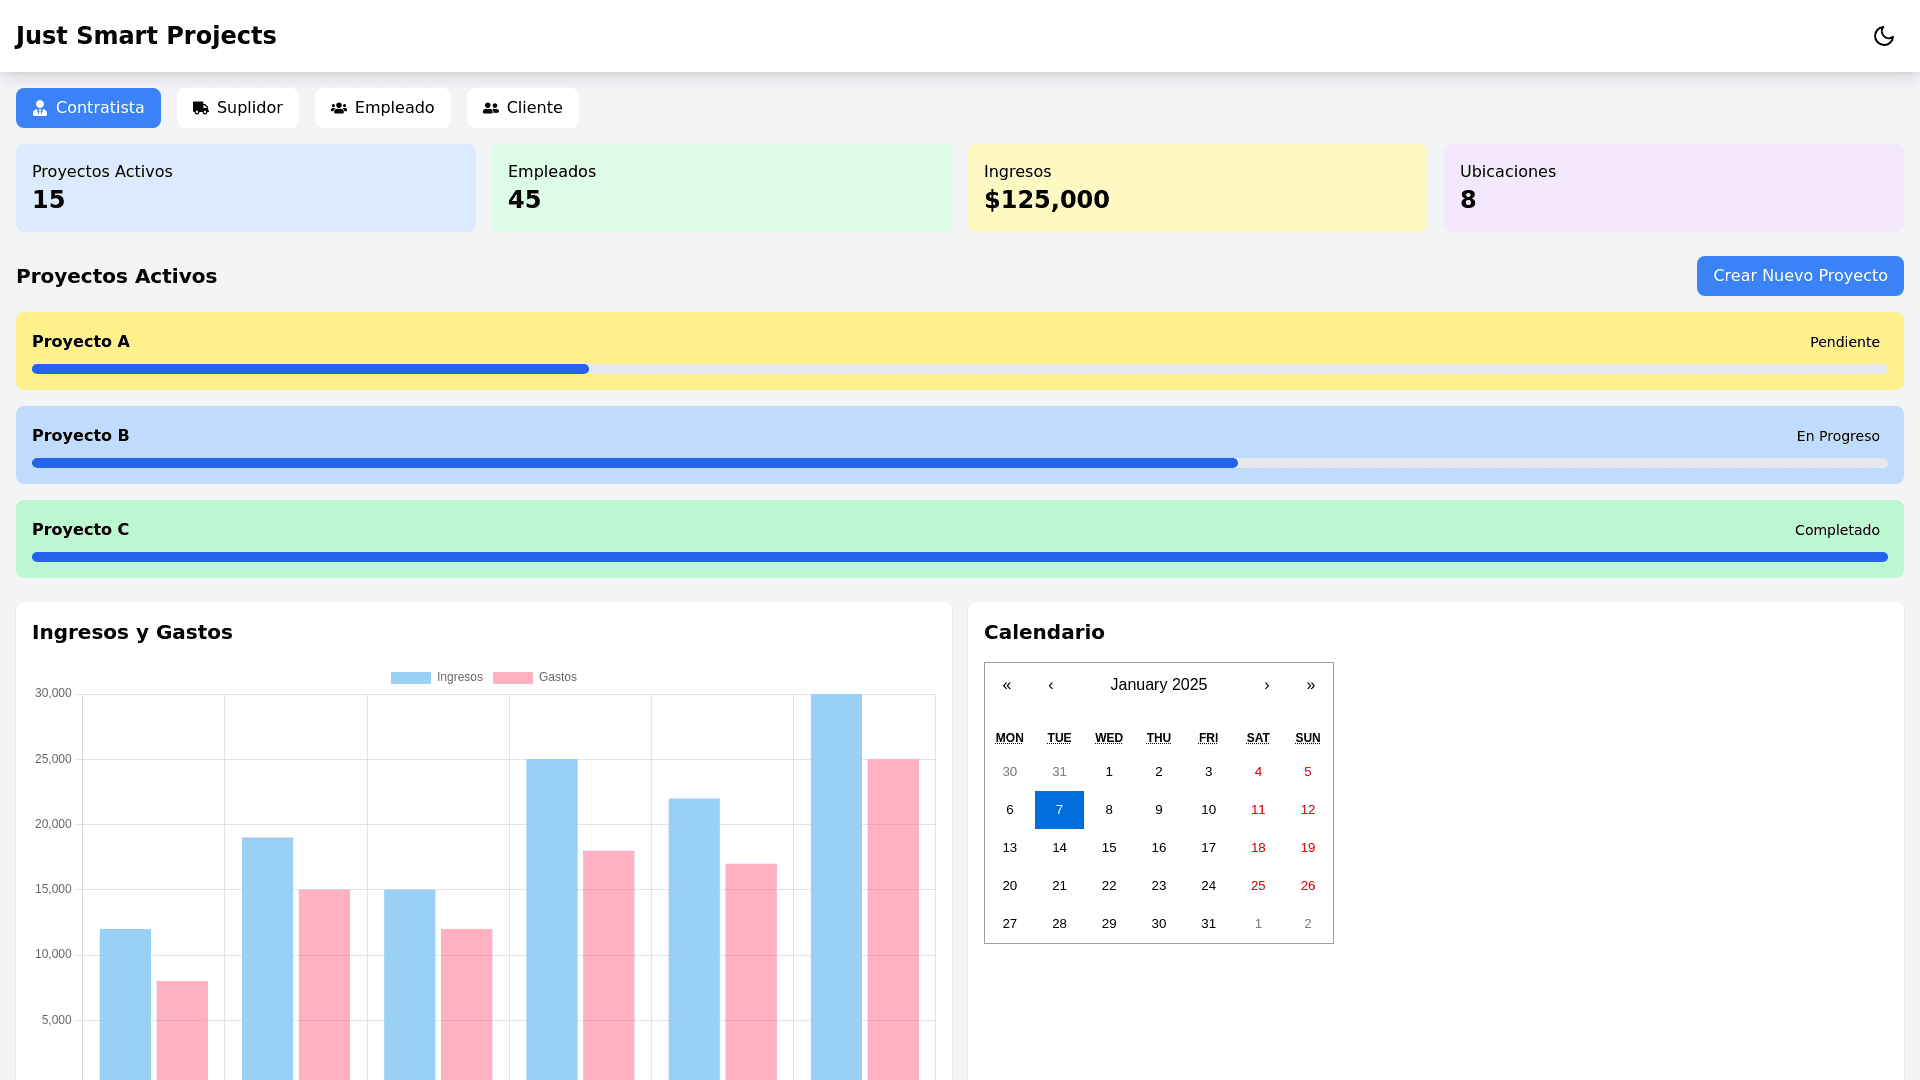
Task: Open the Ingresos stat card
Action: (1197, 188)
